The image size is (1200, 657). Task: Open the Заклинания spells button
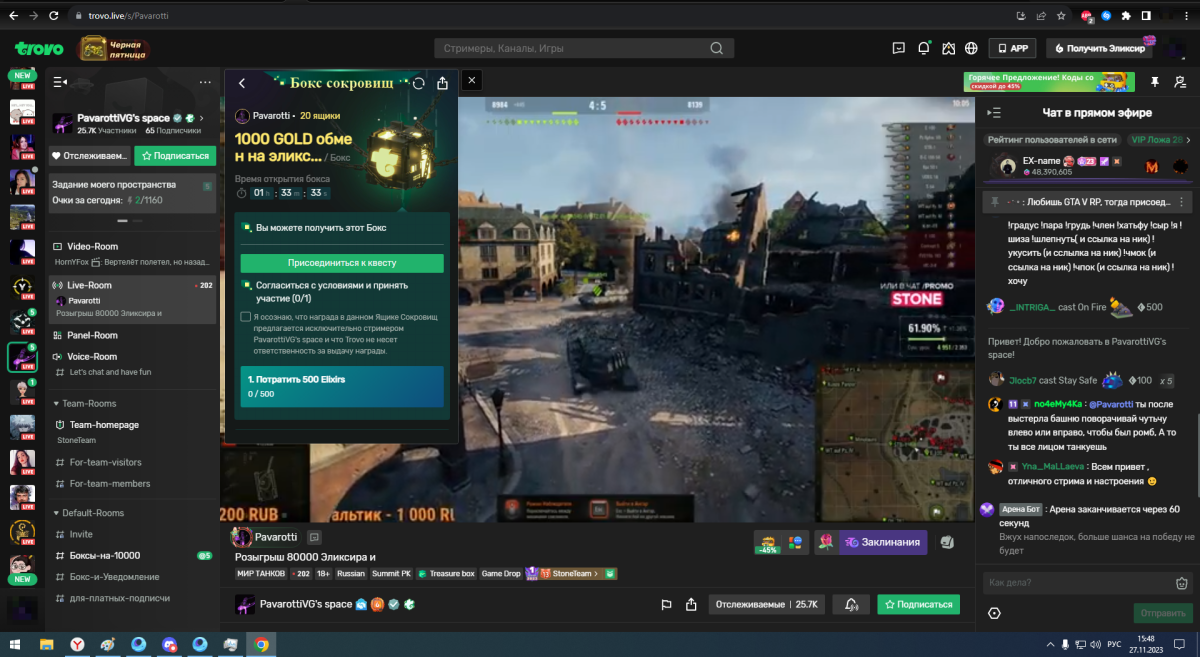883,542
